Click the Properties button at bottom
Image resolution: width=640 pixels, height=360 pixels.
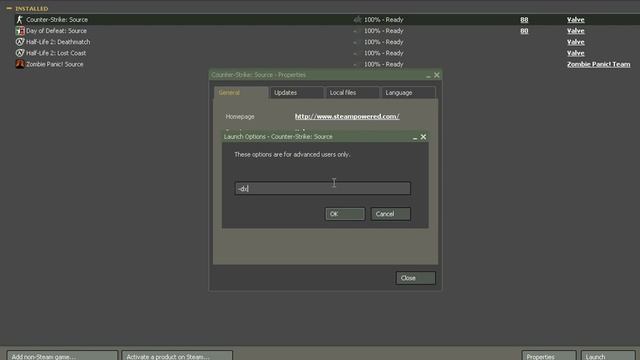pyautogui.click(x=549, y=356)
